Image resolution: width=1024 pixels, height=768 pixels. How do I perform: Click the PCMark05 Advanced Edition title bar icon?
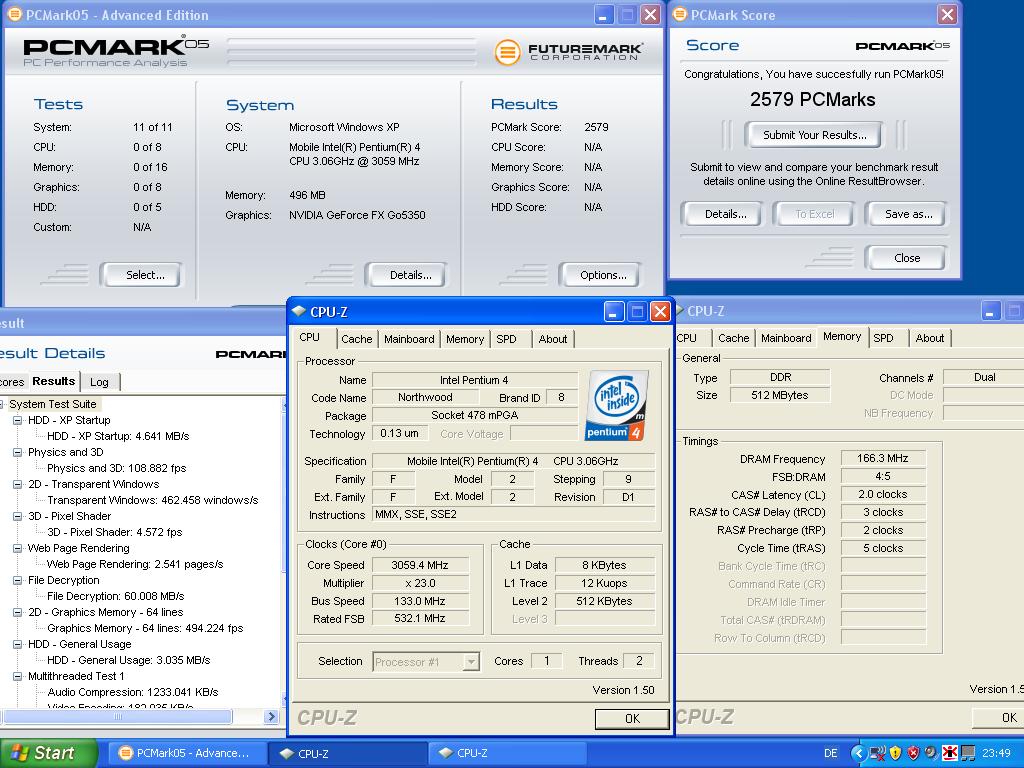[14, 14]
